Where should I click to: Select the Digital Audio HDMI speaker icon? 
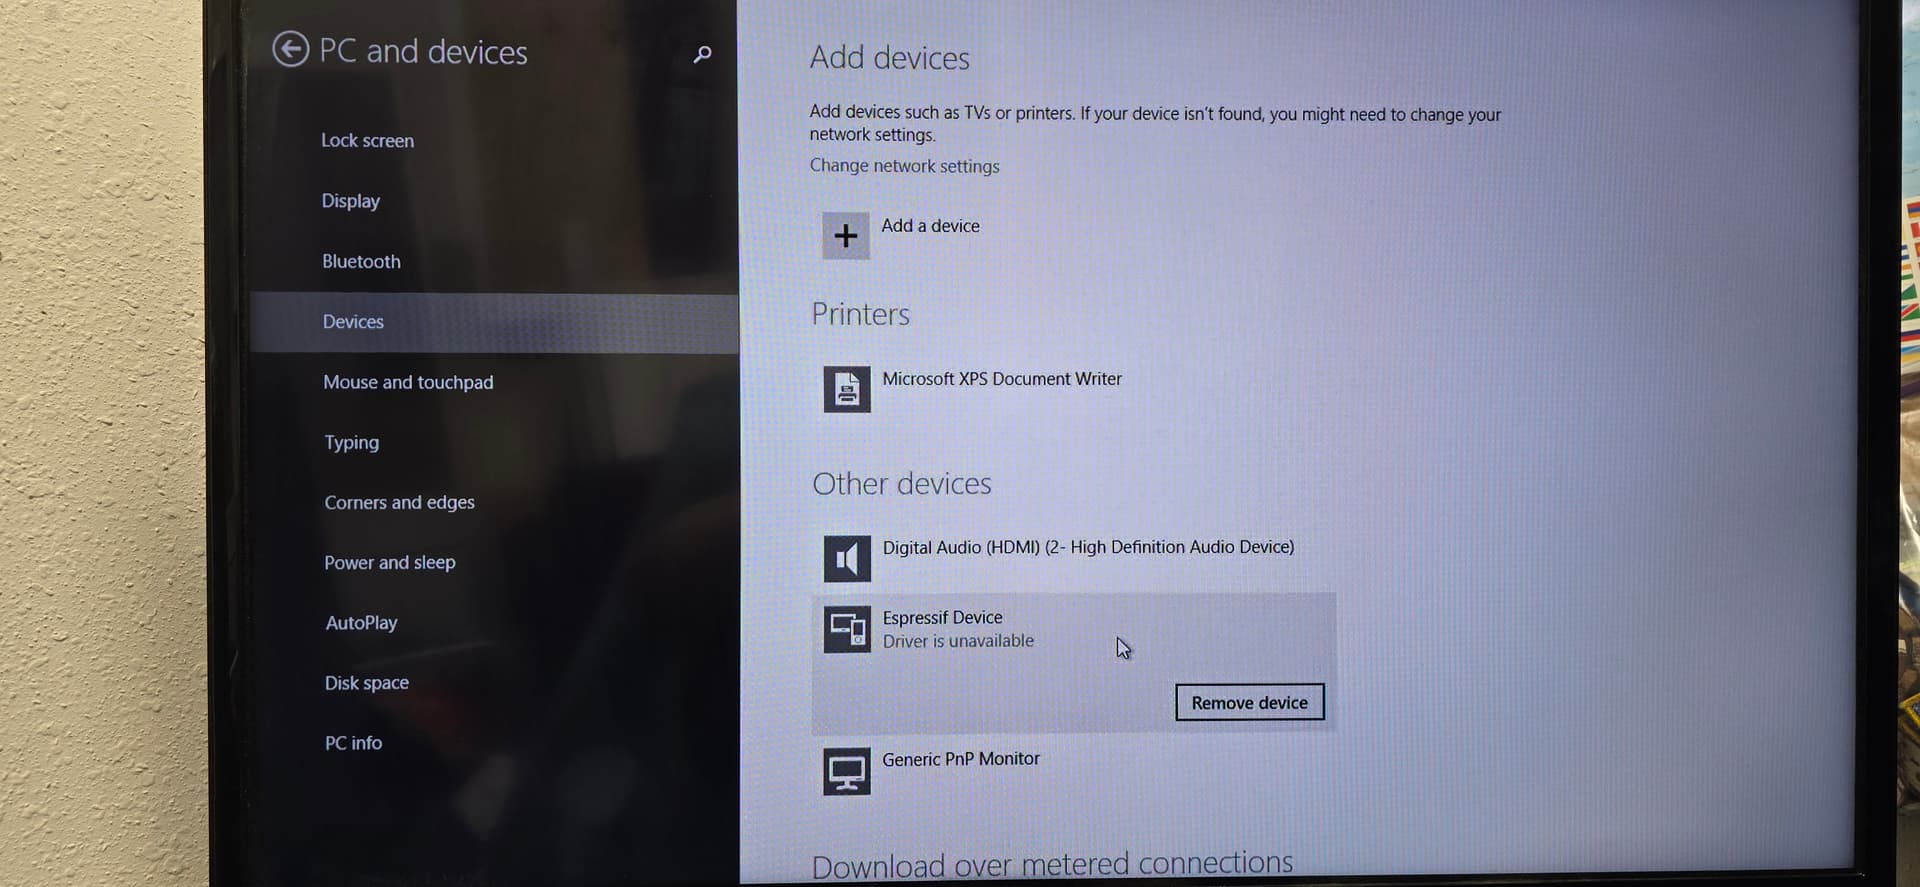(847, 558)
